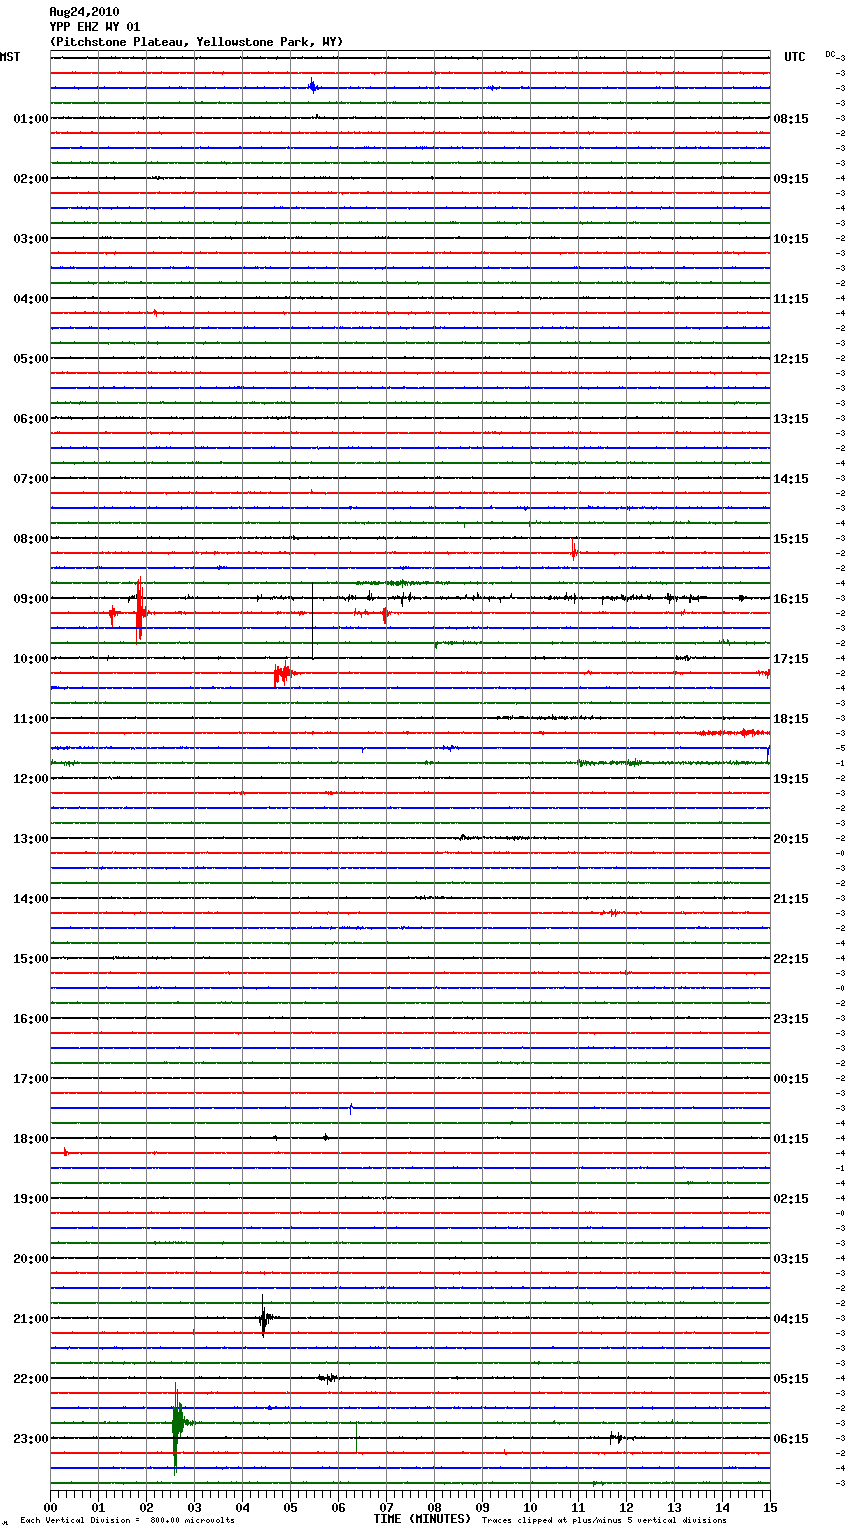This screenshot has height=1534, width=850.
Task: Click minute axis label 08
Action: click(434, 1507)
